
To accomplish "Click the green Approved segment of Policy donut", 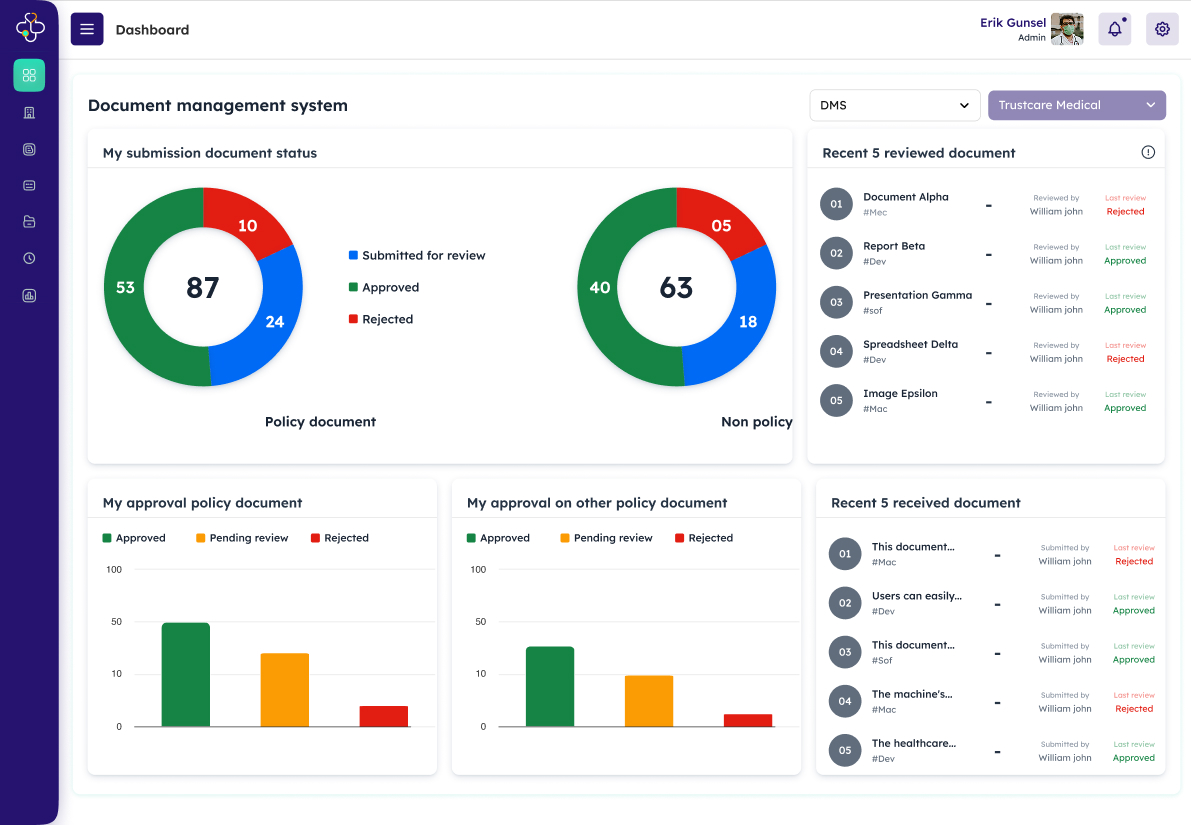I will tap(126, 288).
